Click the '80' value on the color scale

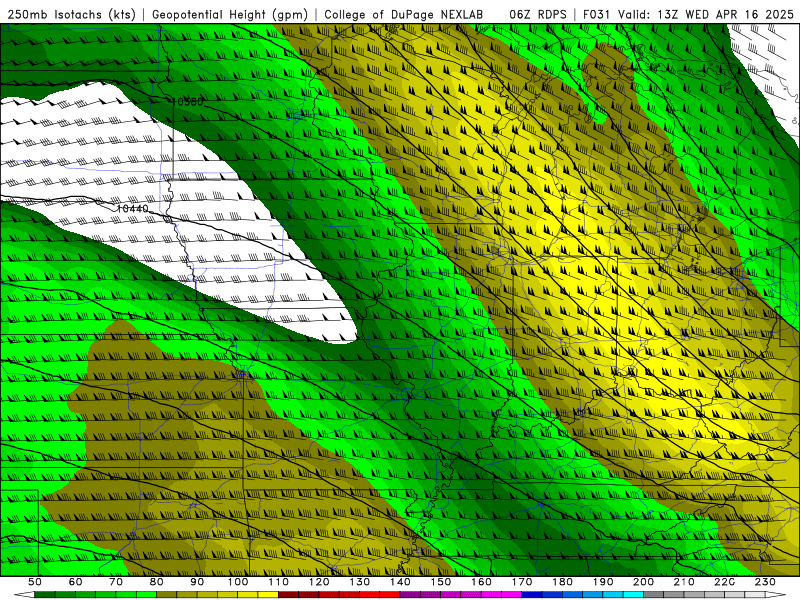tap(157, 582)
